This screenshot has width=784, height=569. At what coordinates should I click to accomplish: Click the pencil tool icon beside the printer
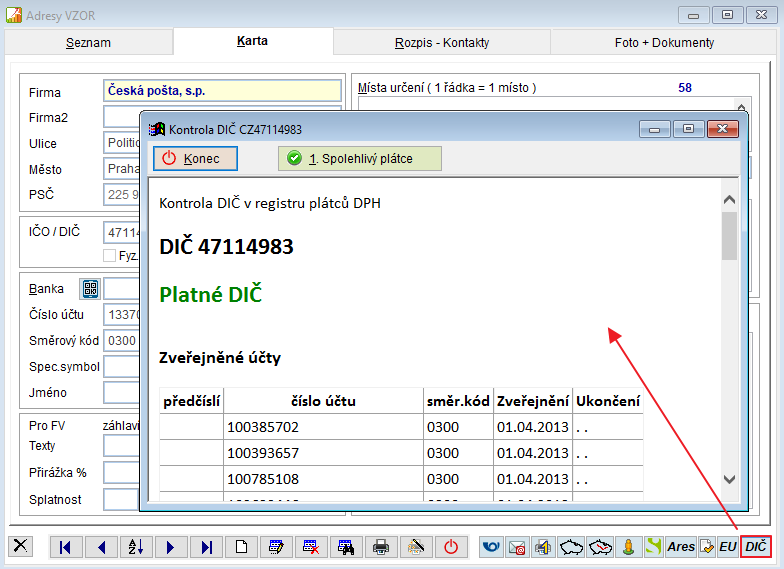pyautogui.click(x=416, y=547)
